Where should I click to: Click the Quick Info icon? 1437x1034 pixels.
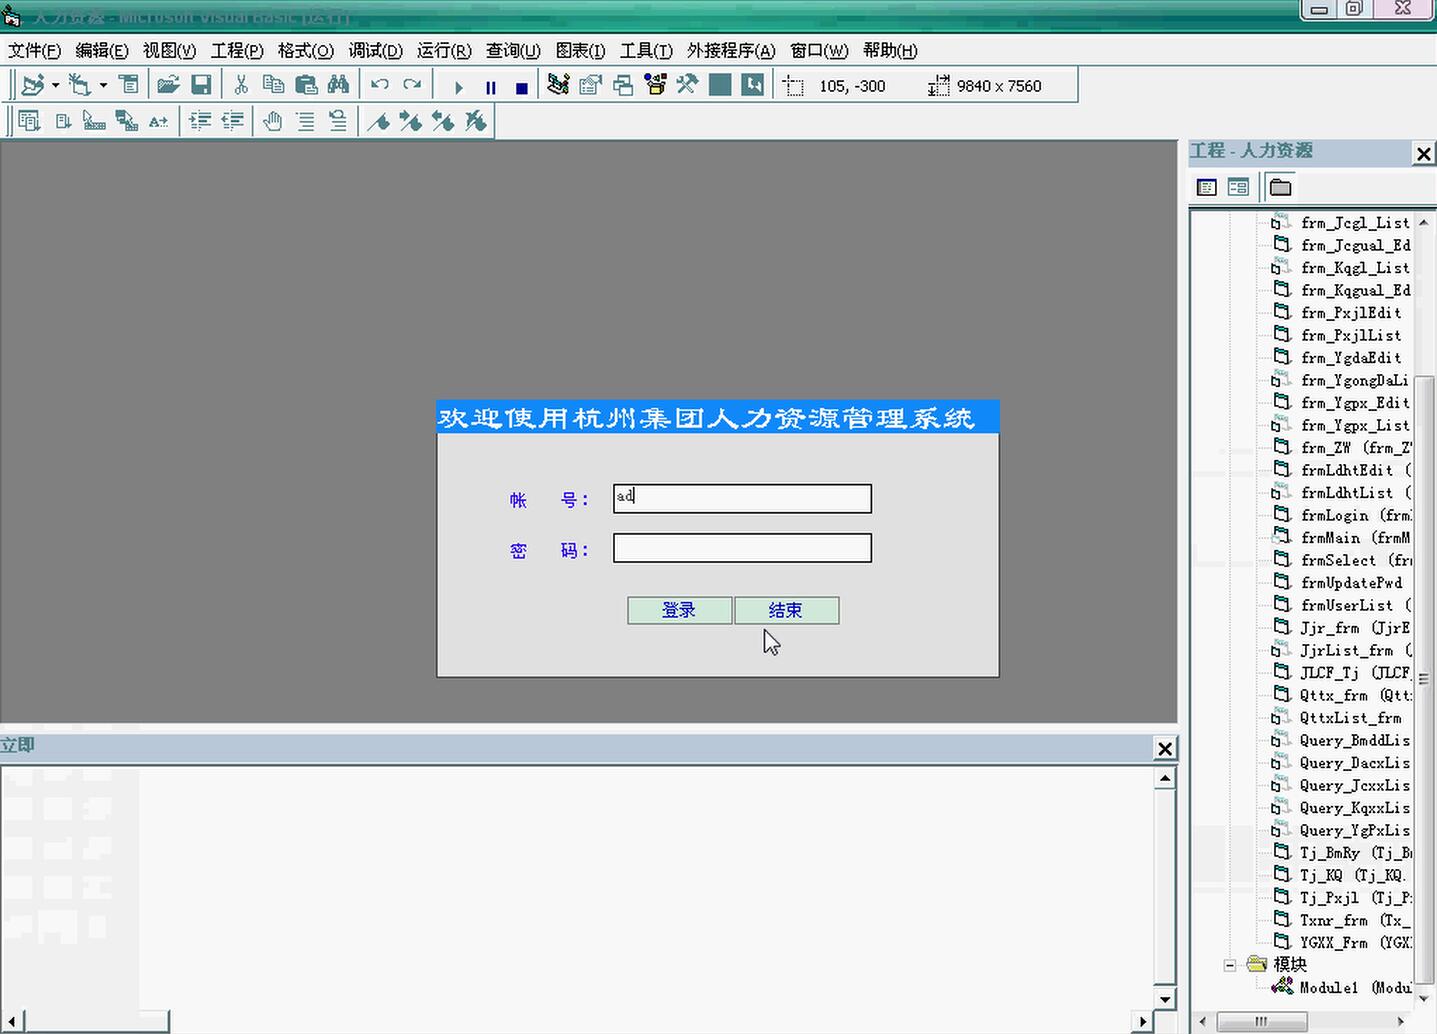point(94,121)
